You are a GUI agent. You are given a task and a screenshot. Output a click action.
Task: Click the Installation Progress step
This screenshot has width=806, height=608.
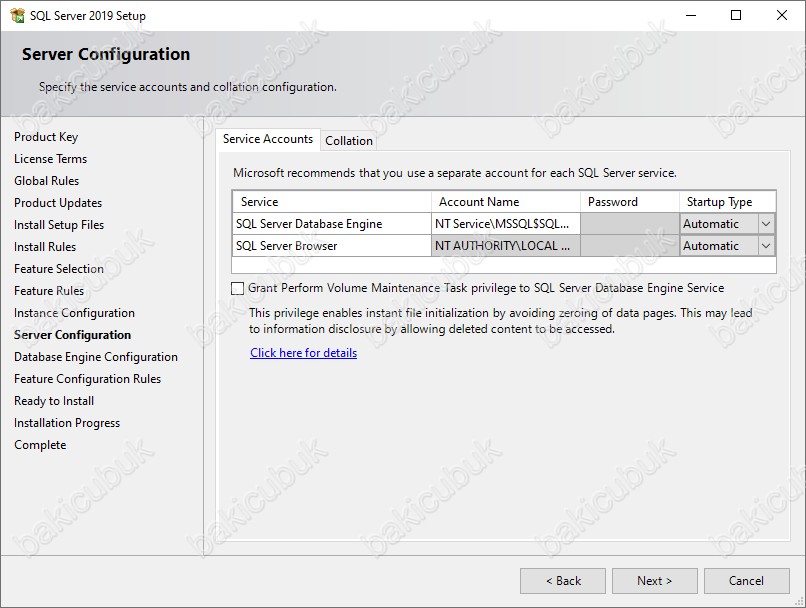(67, 423)
